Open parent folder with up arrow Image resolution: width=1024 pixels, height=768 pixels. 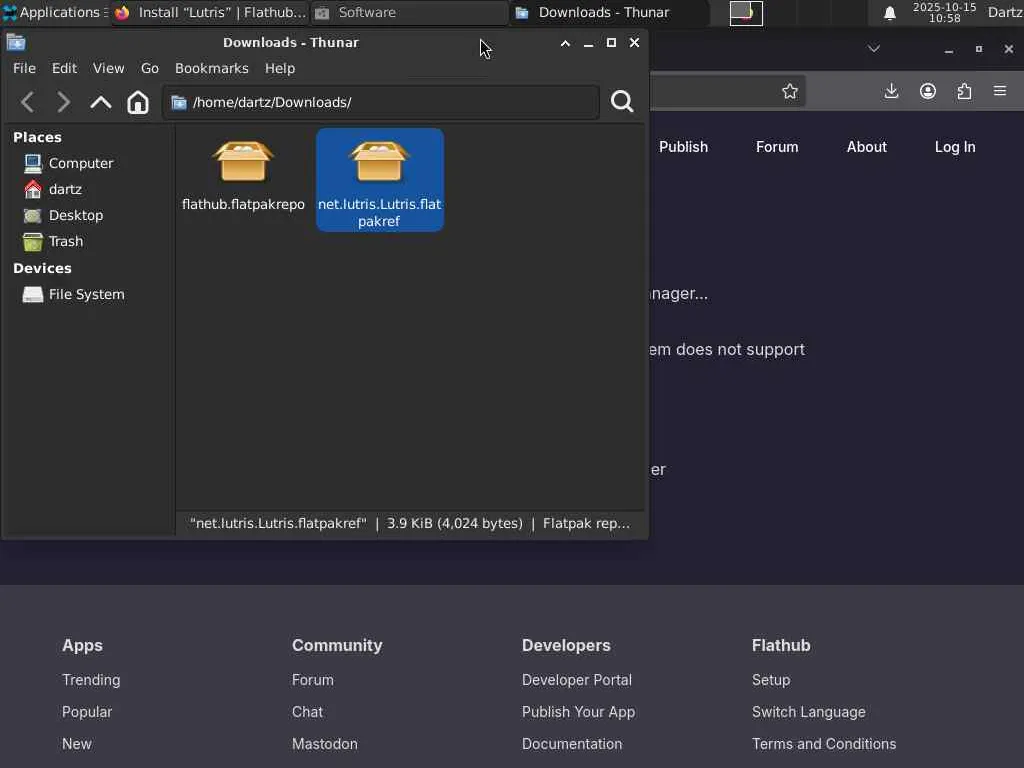tap(101, 102)
